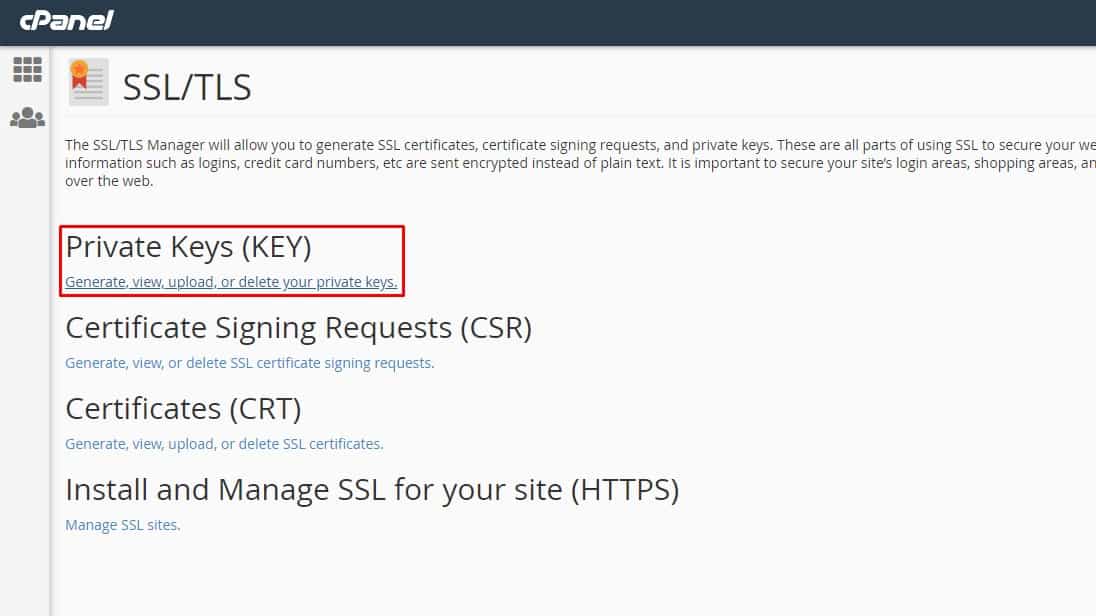The image size is (1096, 616).
Task: Click empty area of dark header bar
Action: [x=601, y=22]
